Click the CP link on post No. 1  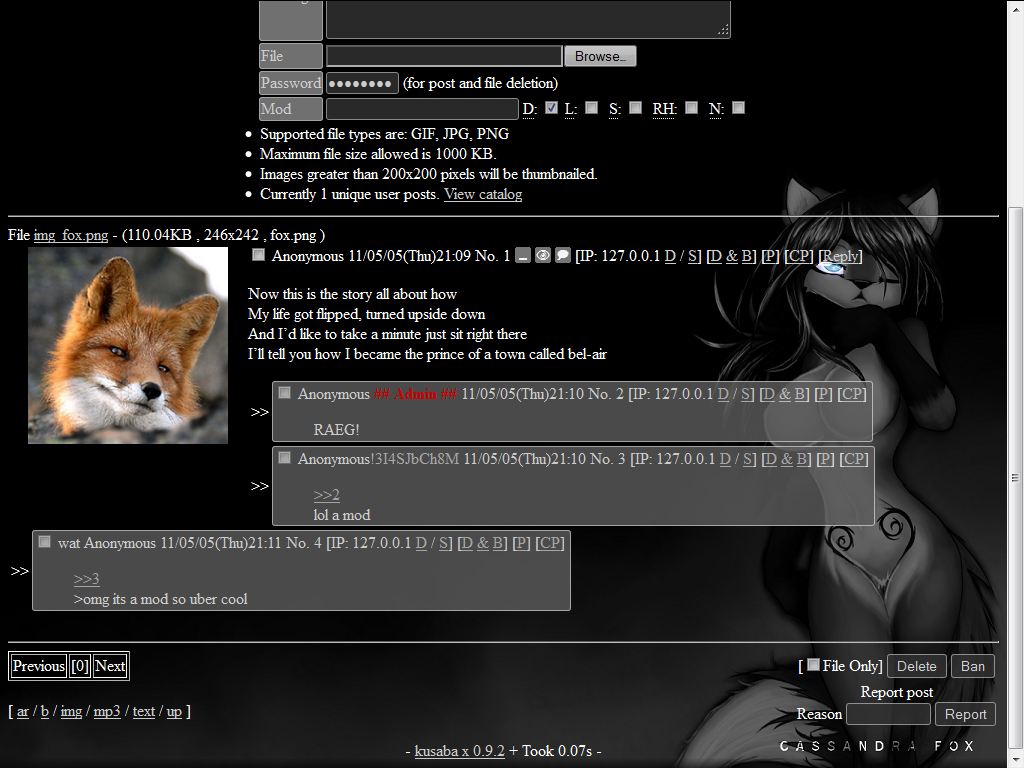click(x=798, y=256)
